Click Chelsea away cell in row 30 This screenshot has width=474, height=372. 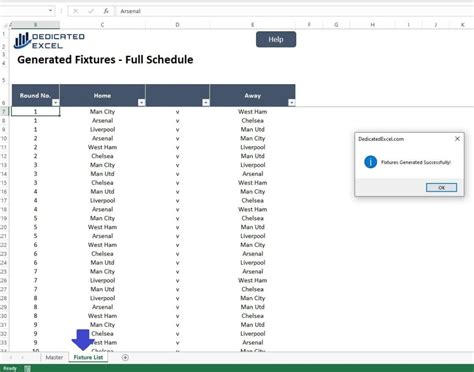pos(252,316)
